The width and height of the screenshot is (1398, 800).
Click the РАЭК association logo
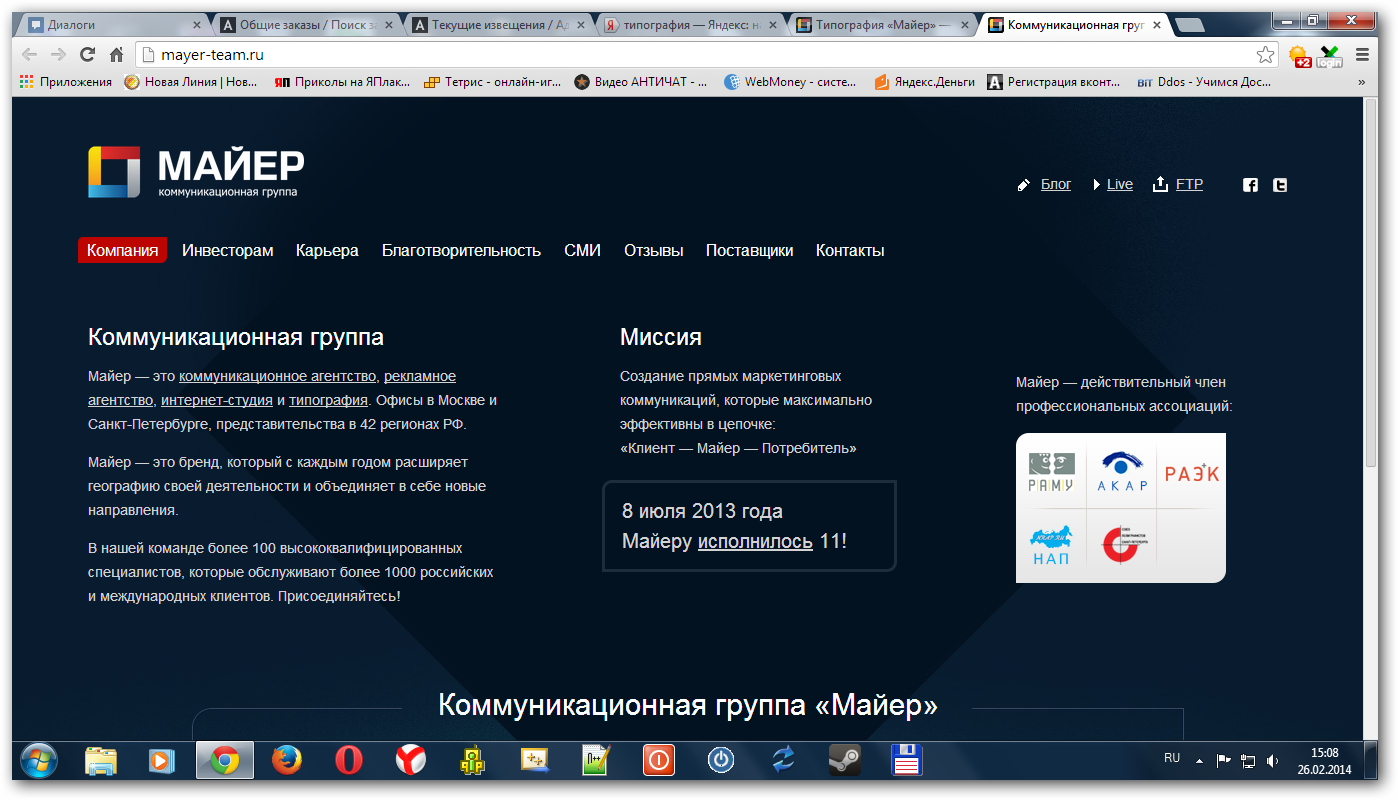point(1192,472)
